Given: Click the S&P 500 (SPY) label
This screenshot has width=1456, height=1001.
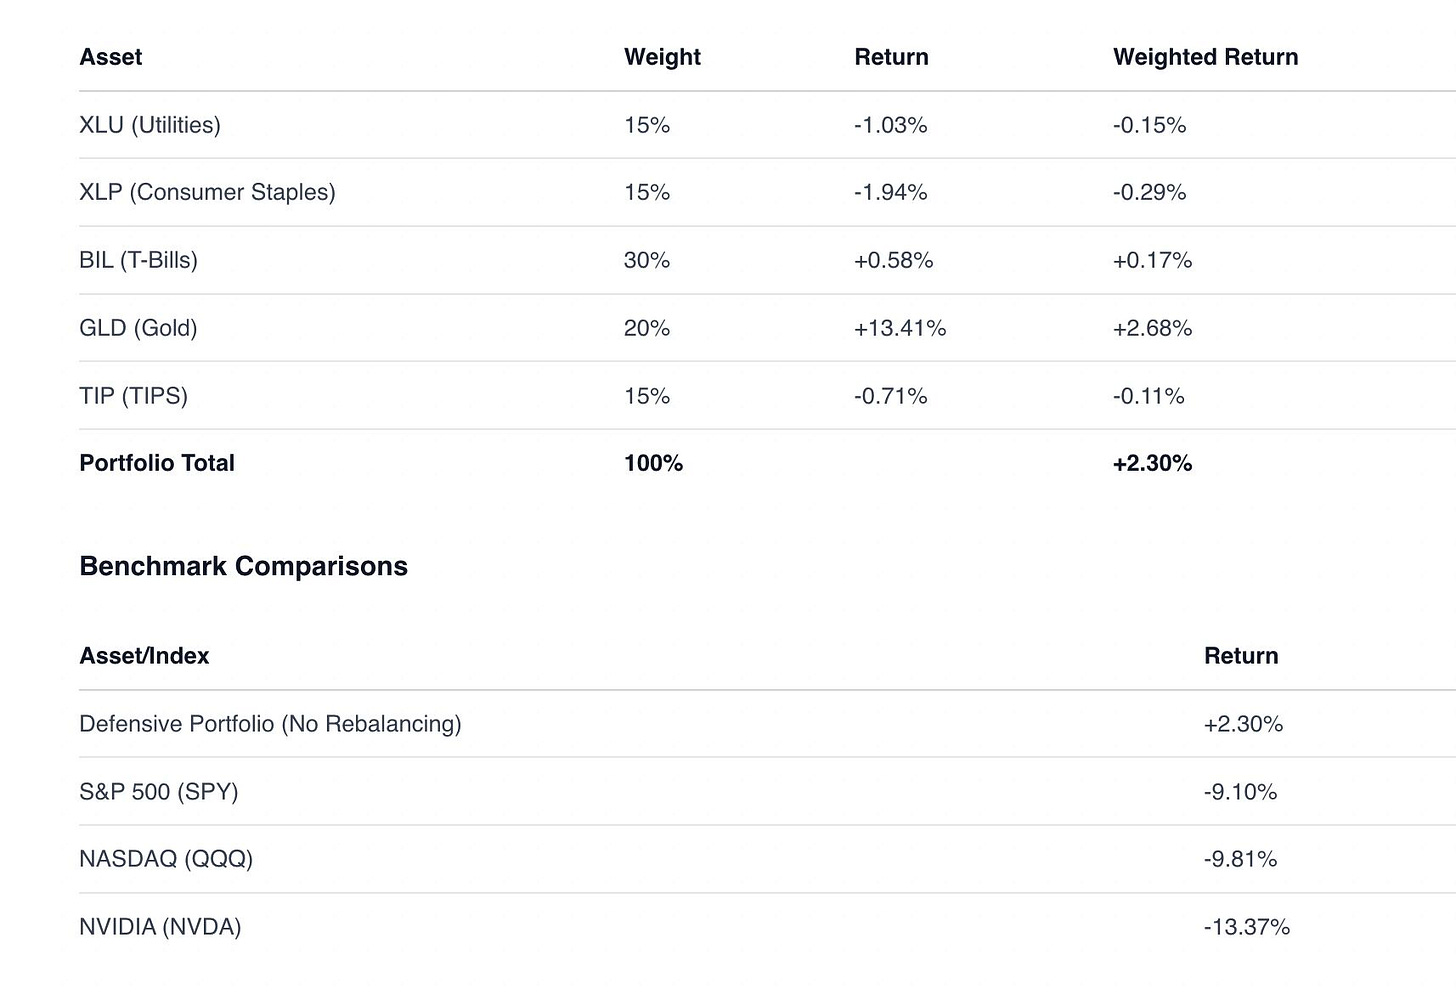Looking at the screenshot, I should (158, 792).
